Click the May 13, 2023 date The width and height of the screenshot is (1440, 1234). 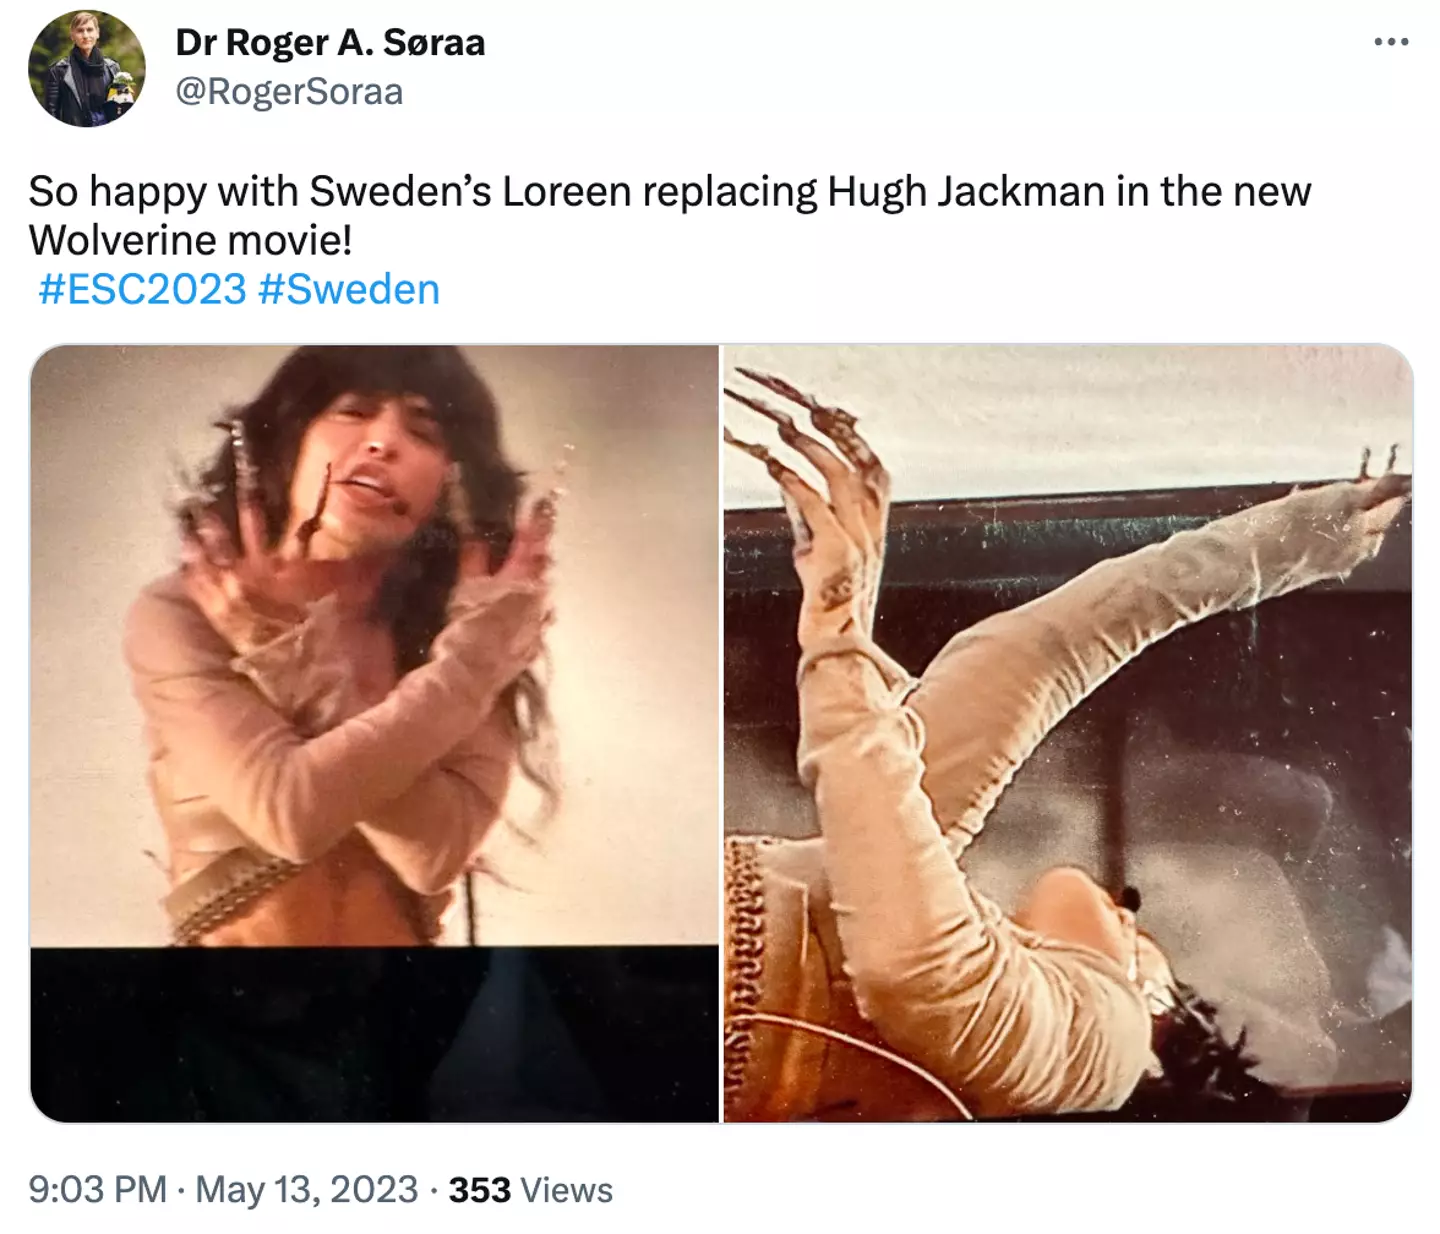point(306,1189)
